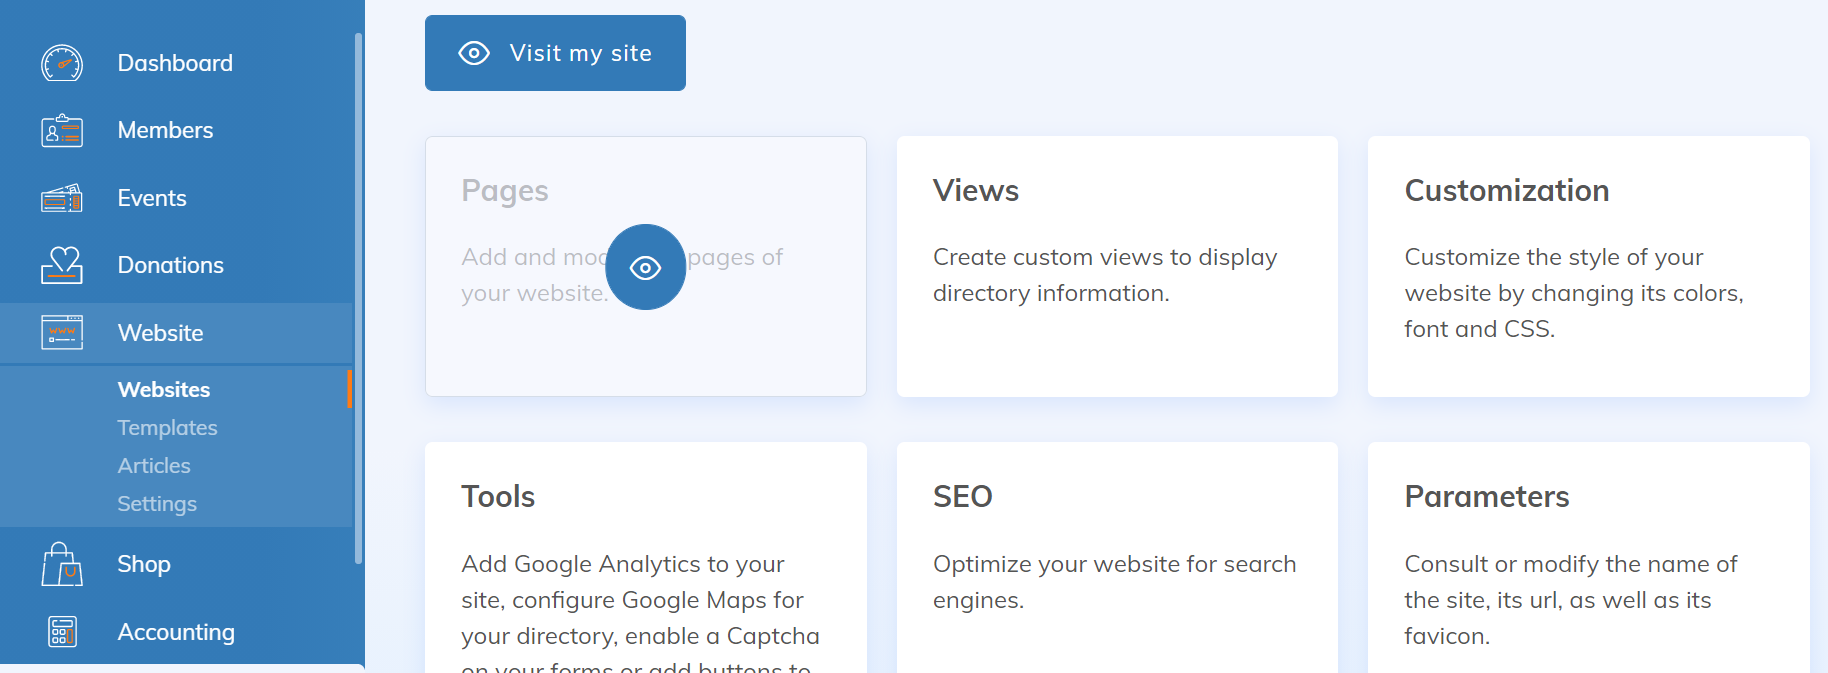Open the Views card

click(x=1116, y=266)
